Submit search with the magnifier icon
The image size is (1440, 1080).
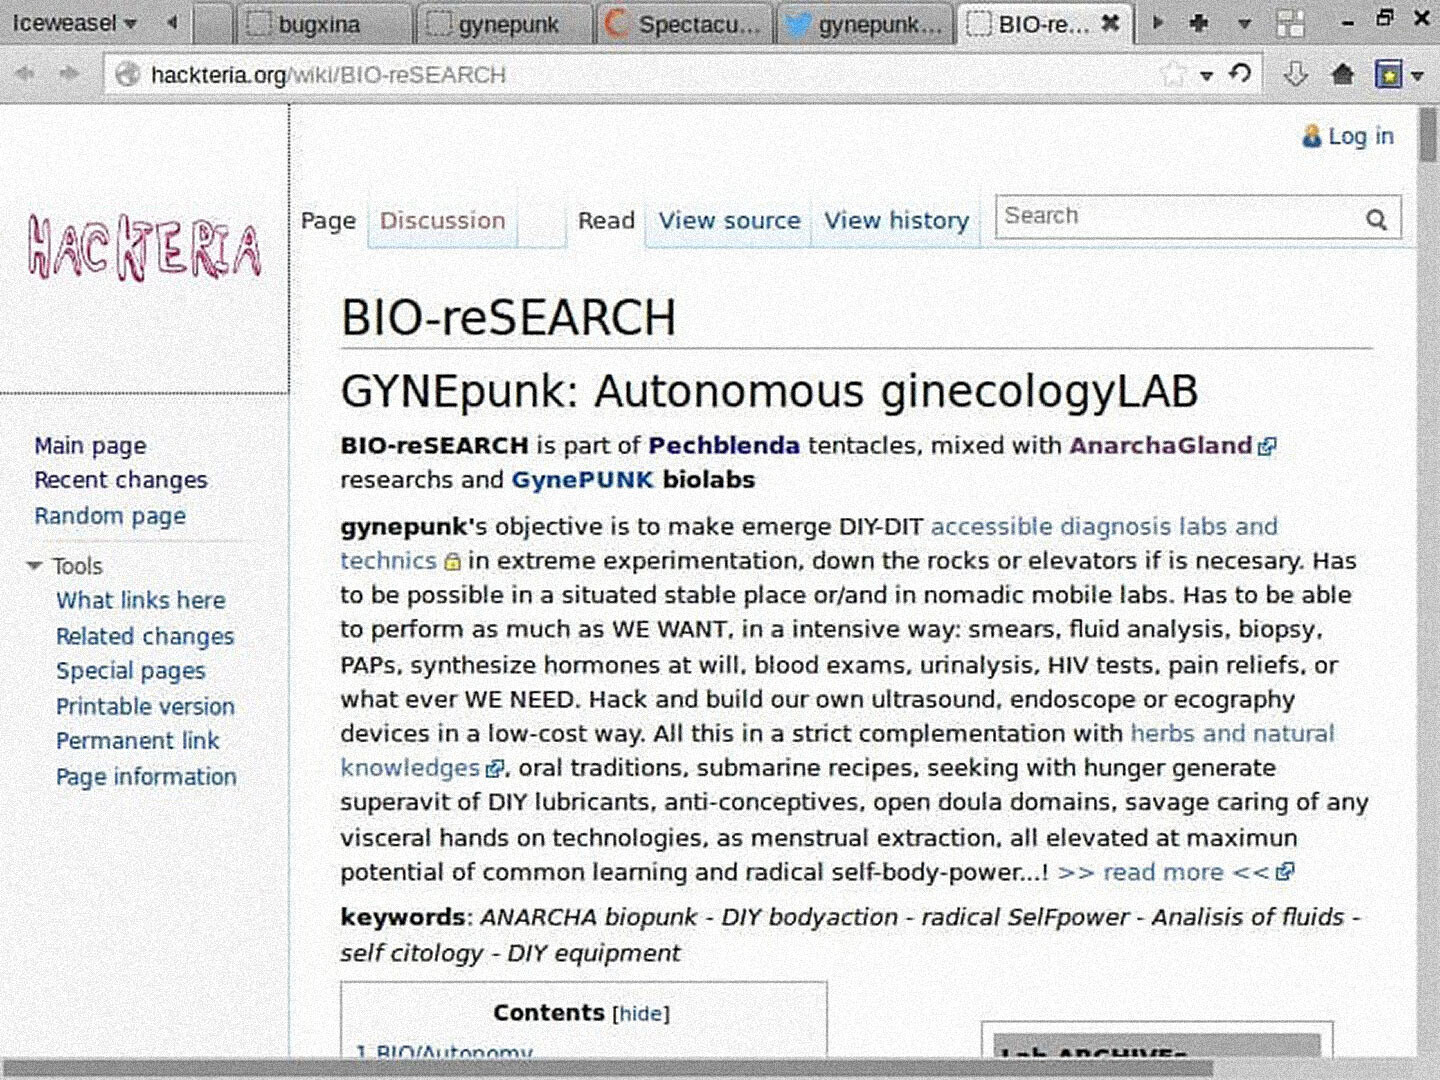1377,219
